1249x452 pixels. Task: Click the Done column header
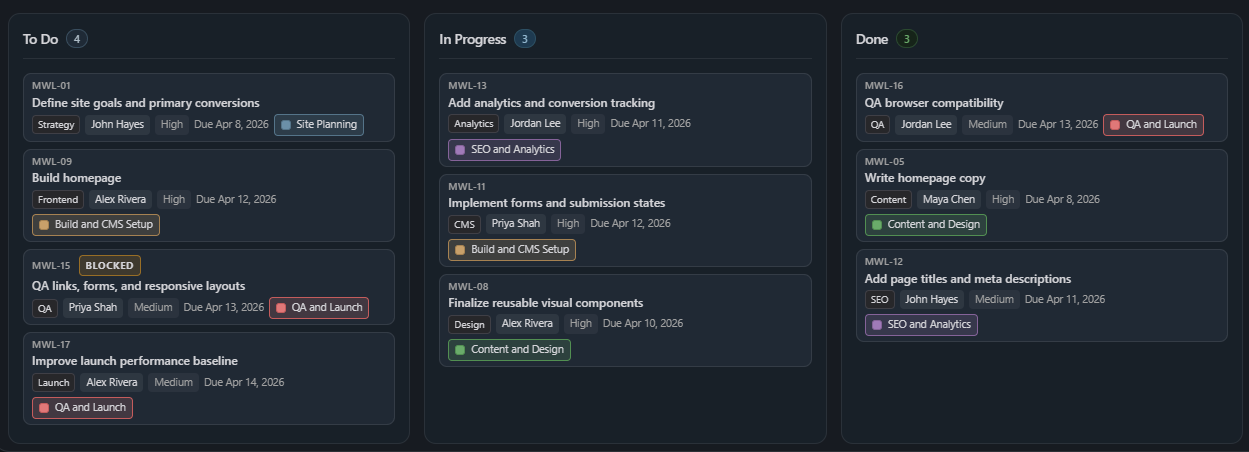[872, 39]
